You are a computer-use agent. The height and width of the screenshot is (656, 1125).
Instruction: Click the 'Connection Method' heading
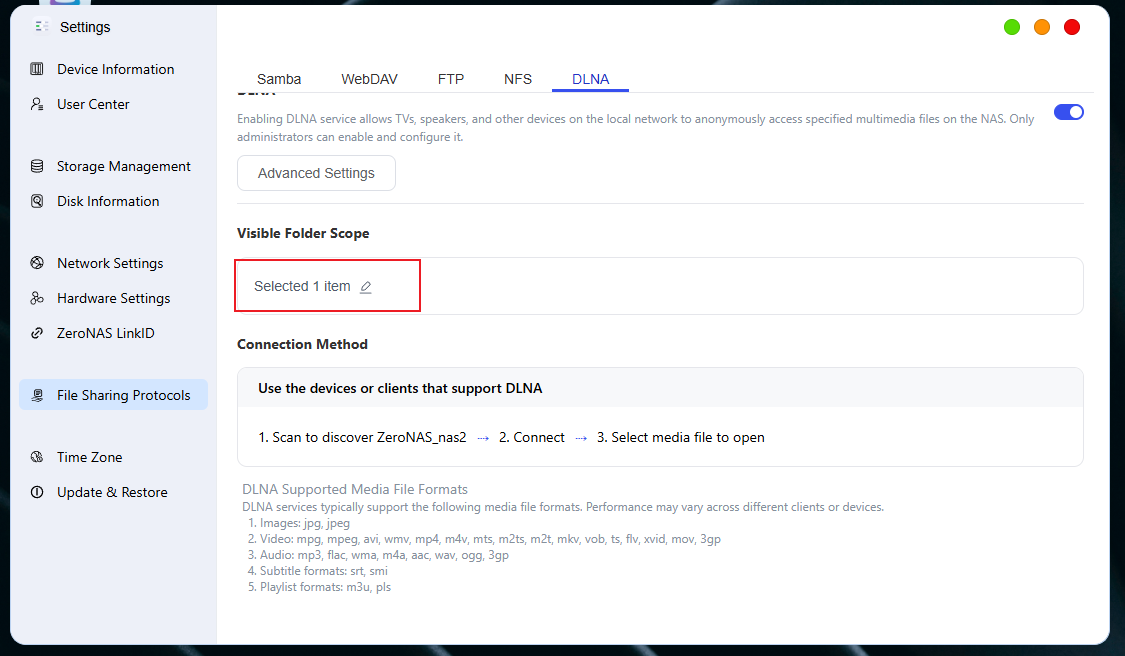click(302, 345)
